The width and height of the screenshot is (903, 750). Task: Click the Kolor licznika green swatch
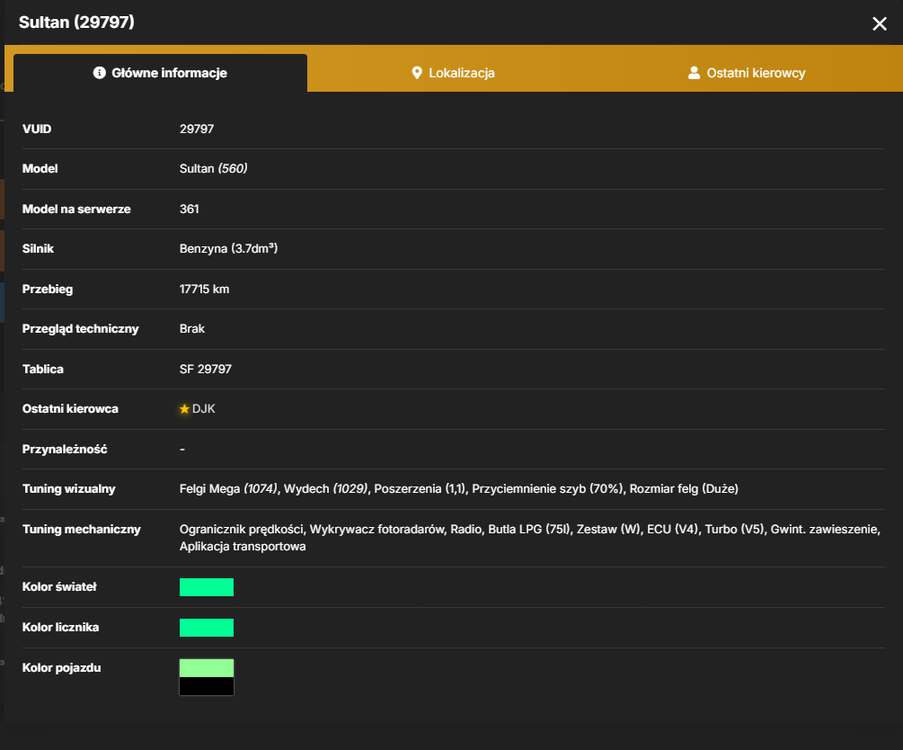point(207,628)
